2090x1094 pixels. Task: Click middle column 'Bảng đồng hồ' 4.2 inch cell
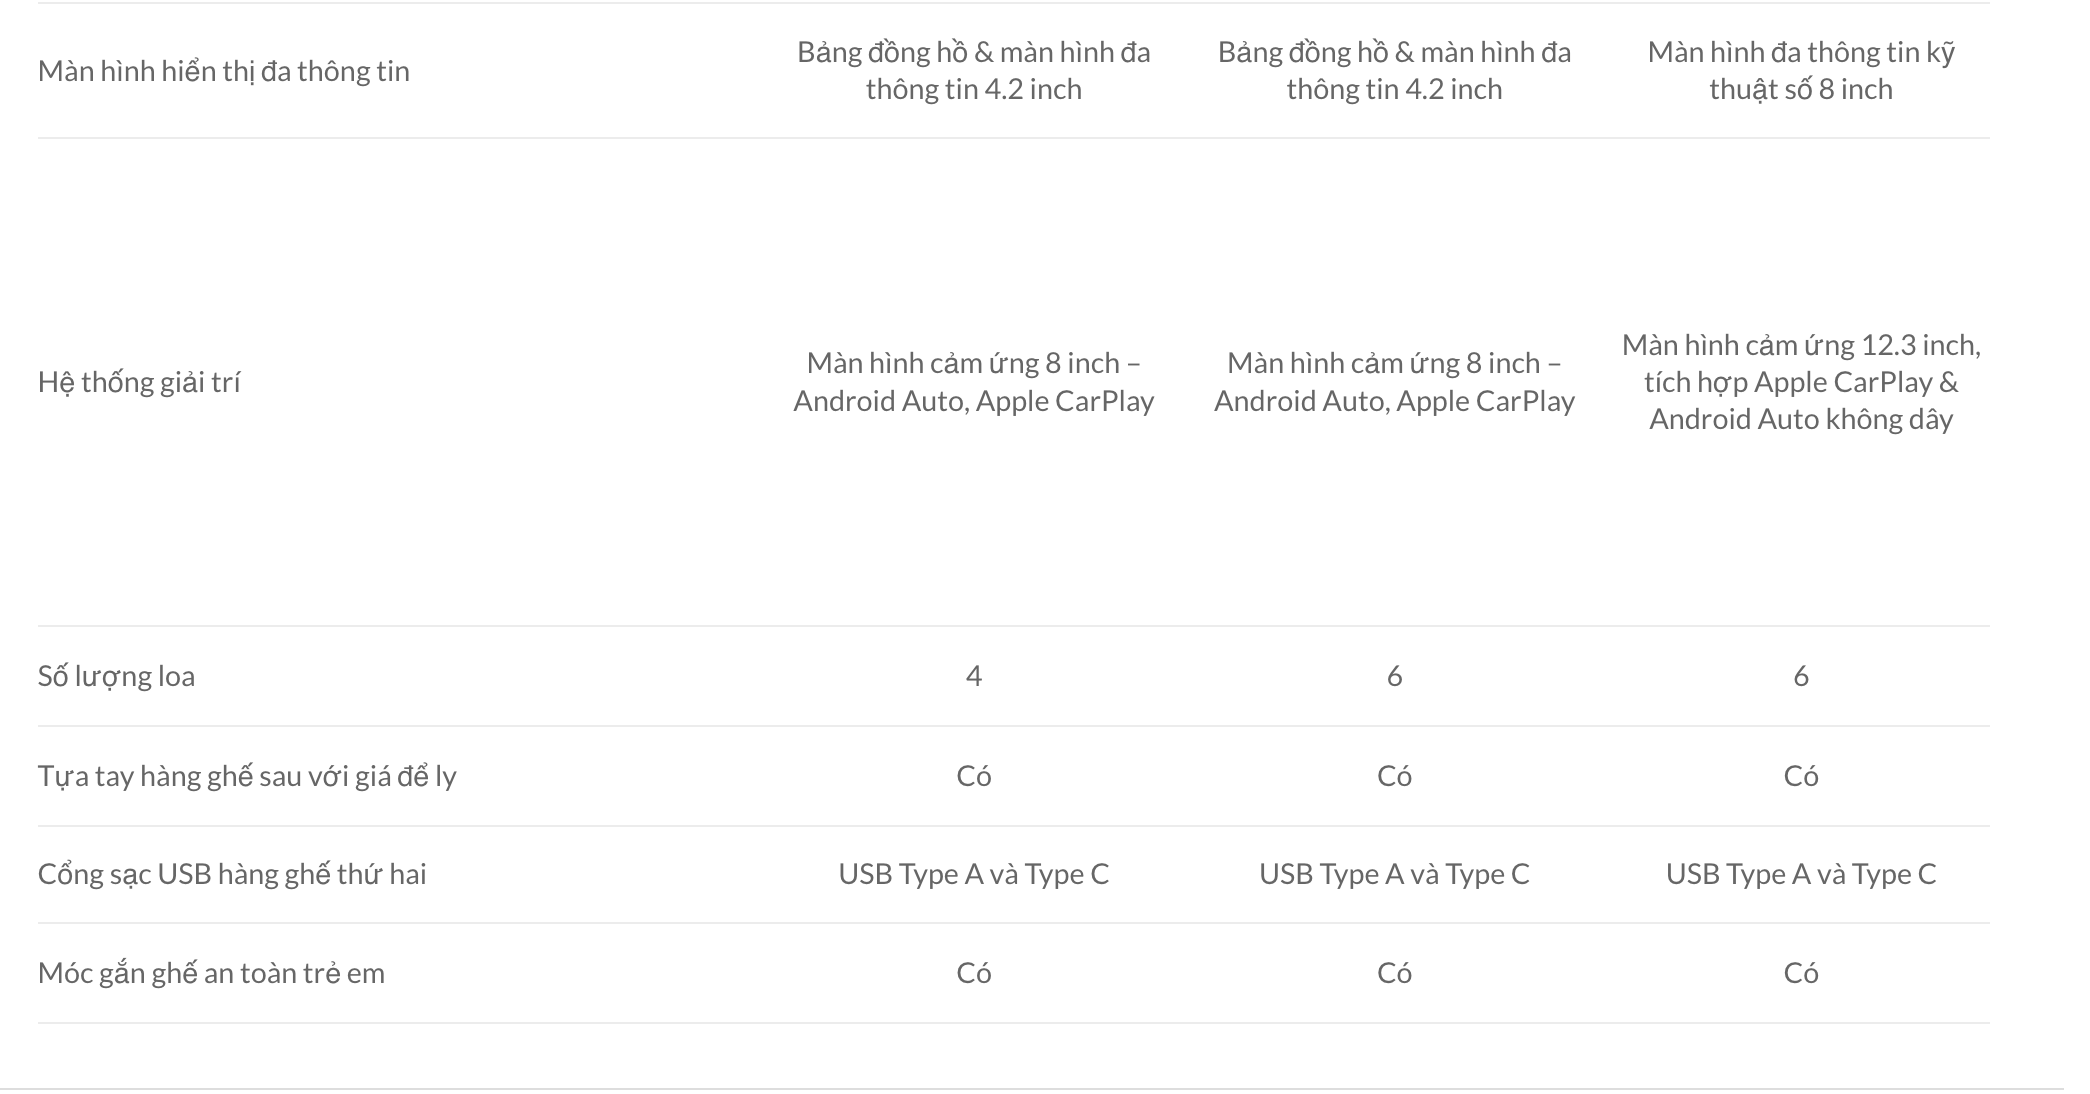pyautogui.click(x=1394, y=71)
